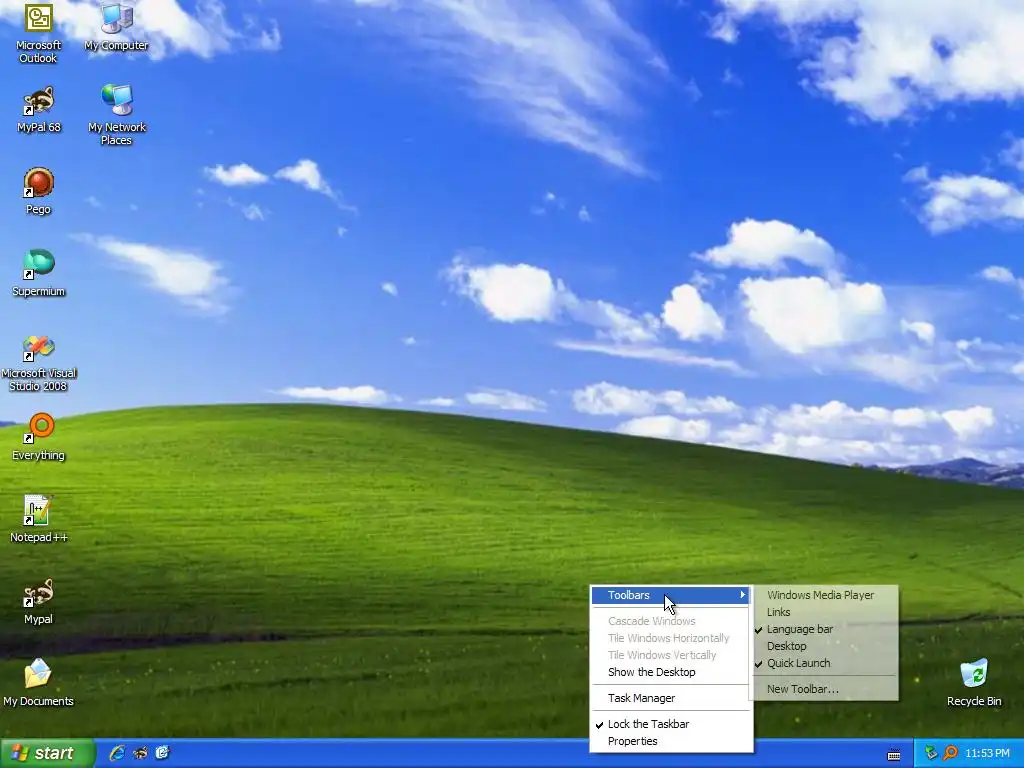Screen dimensions: 1024x768
Task: Click the third Quick Launch icon
Action: (163, 753)
